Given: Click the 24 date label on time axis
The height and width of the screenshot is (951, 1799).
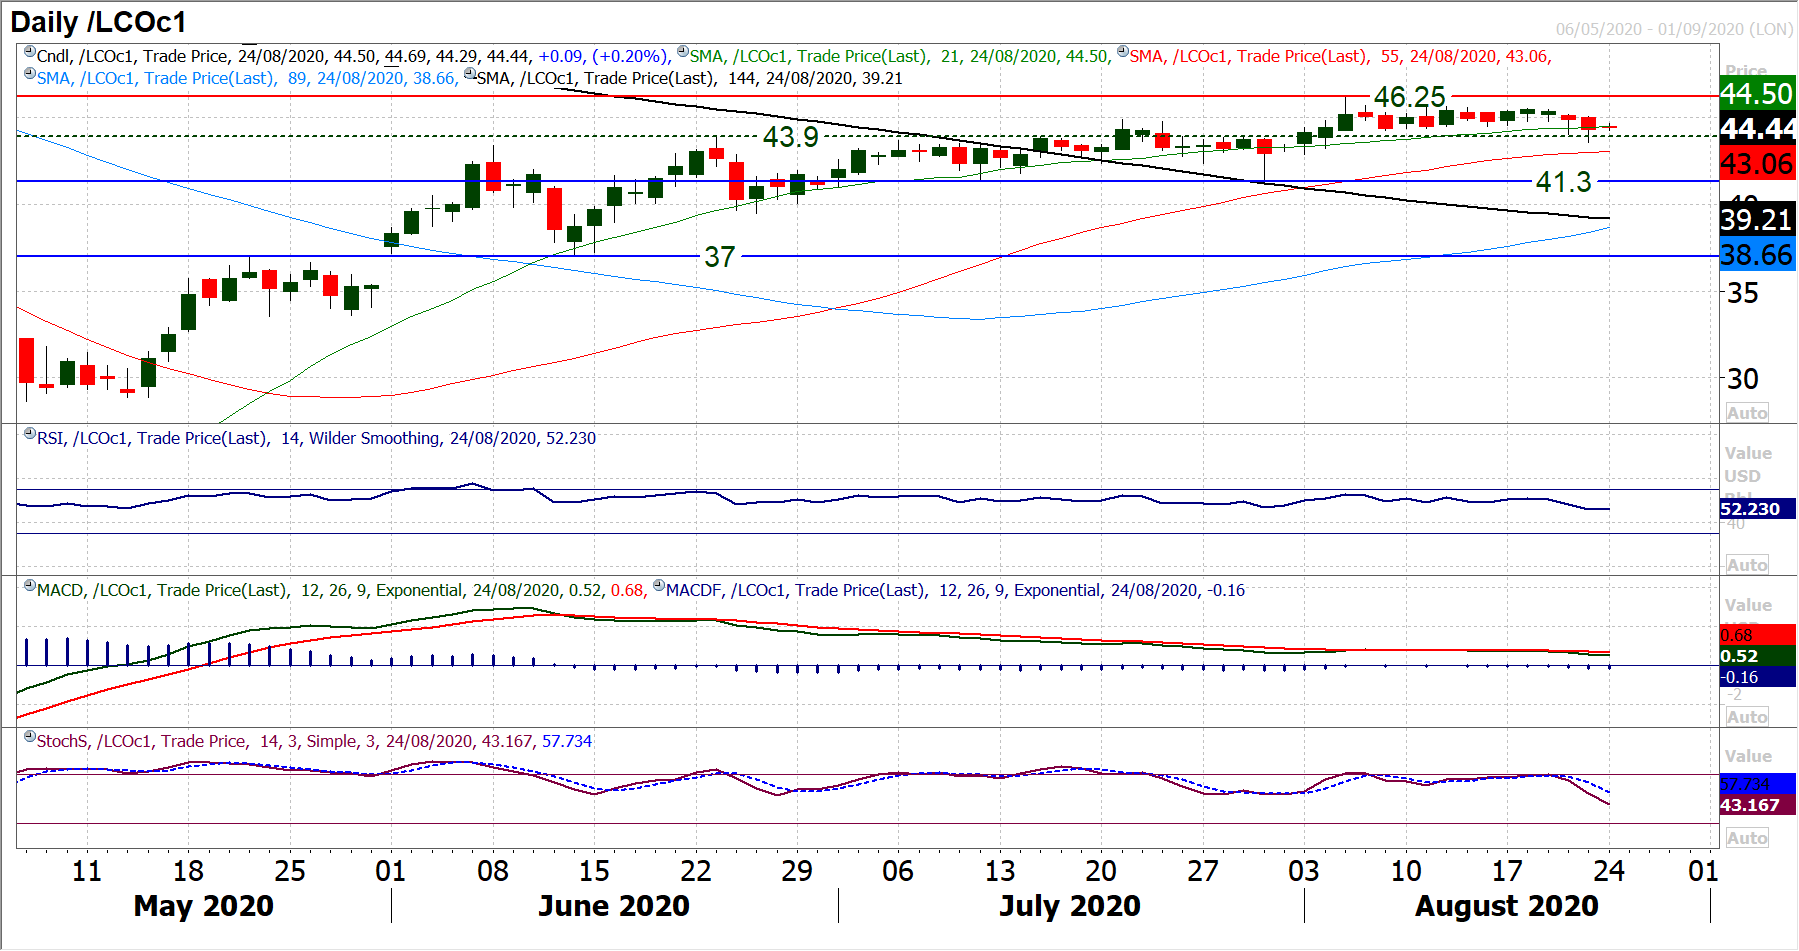Looking at the screenshot, I should 1609,871.
